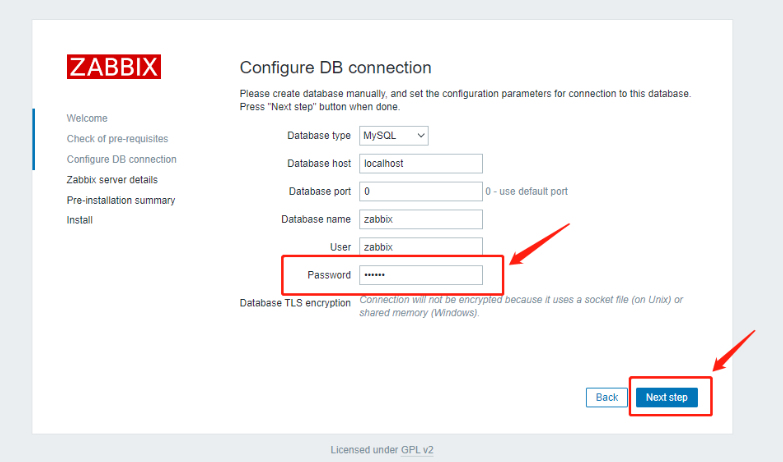The image size is (783, 462).
Task: Click the Database host label
Action: click(319, 164)
